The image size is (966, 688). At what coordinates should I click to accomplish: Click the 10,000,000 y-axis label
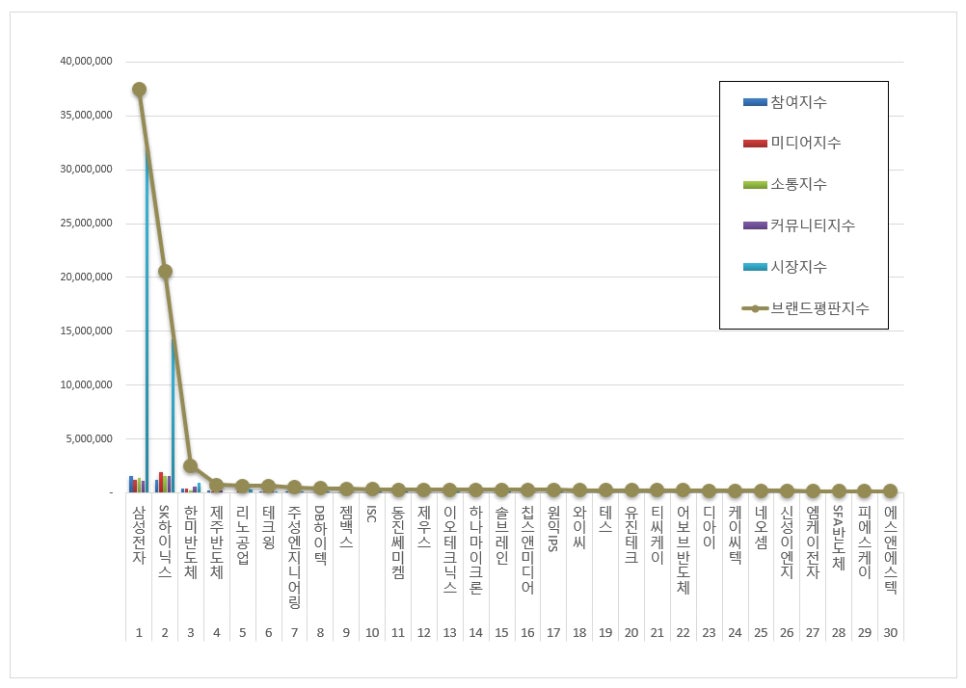(86, 384)
